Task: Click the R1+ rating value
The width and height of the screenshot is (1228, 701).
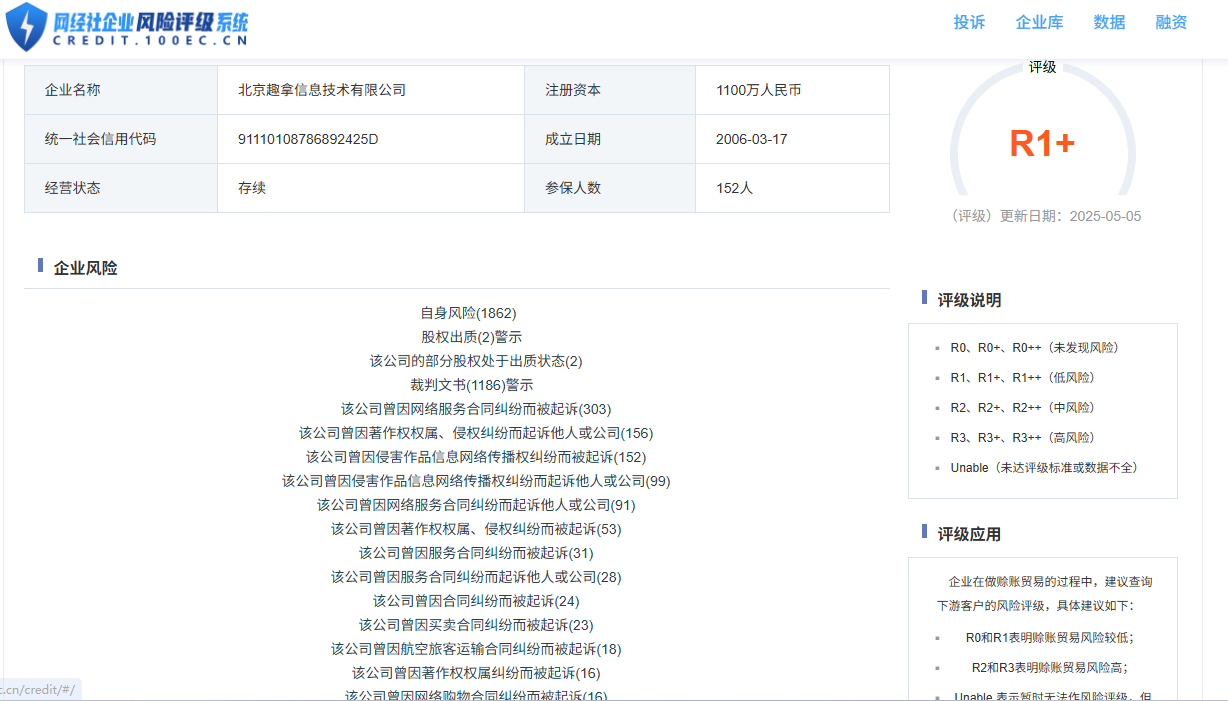Action: pyautogui.click(x=1042, y=144)
